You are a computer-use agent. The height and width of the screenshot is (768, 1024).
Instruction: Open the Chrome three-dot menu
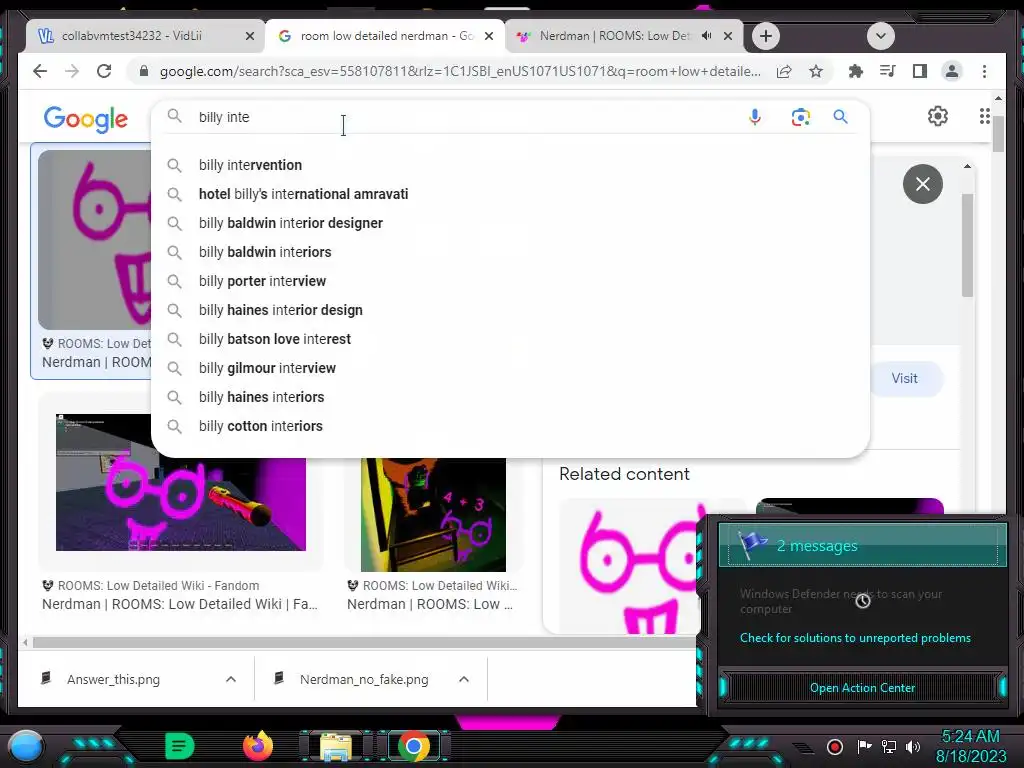[x=984, y=71]
